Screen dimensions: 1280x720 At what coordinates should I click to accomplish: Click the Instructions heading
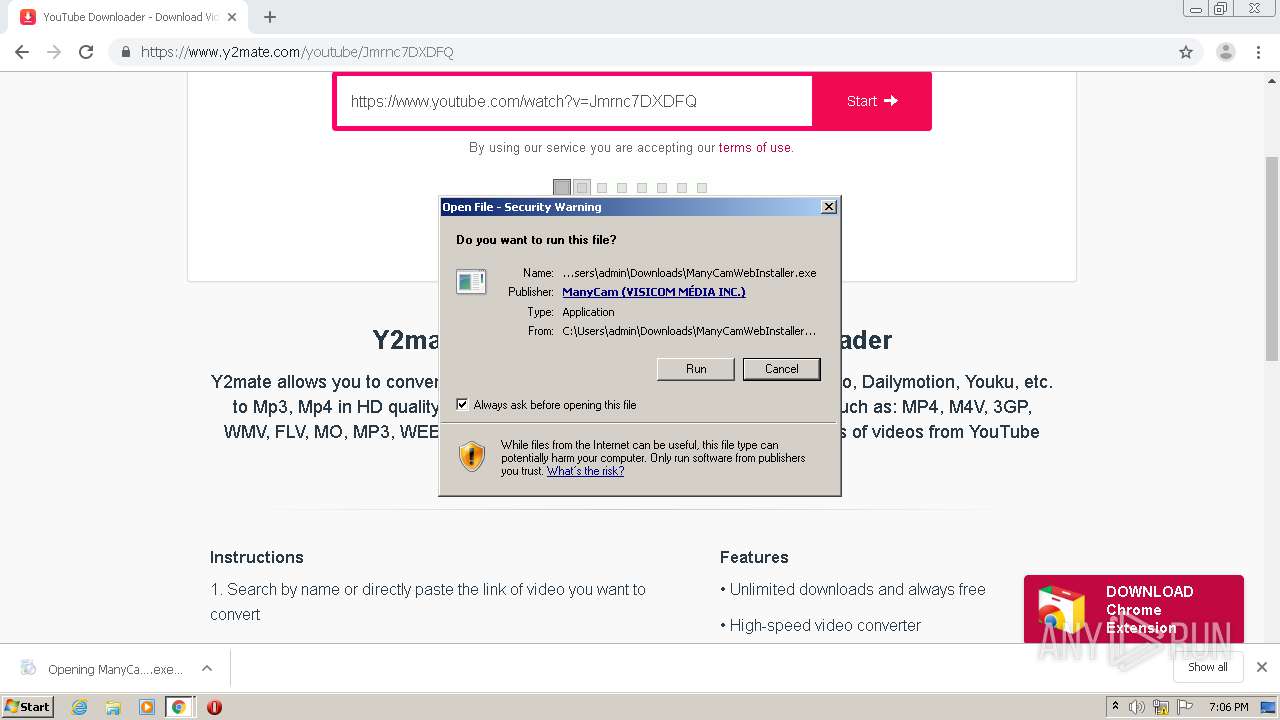257,557
